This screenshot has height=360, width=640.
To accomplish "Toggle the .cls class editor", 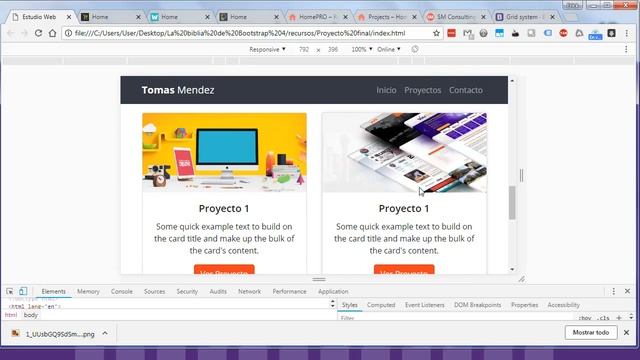I will coord(603,318).
